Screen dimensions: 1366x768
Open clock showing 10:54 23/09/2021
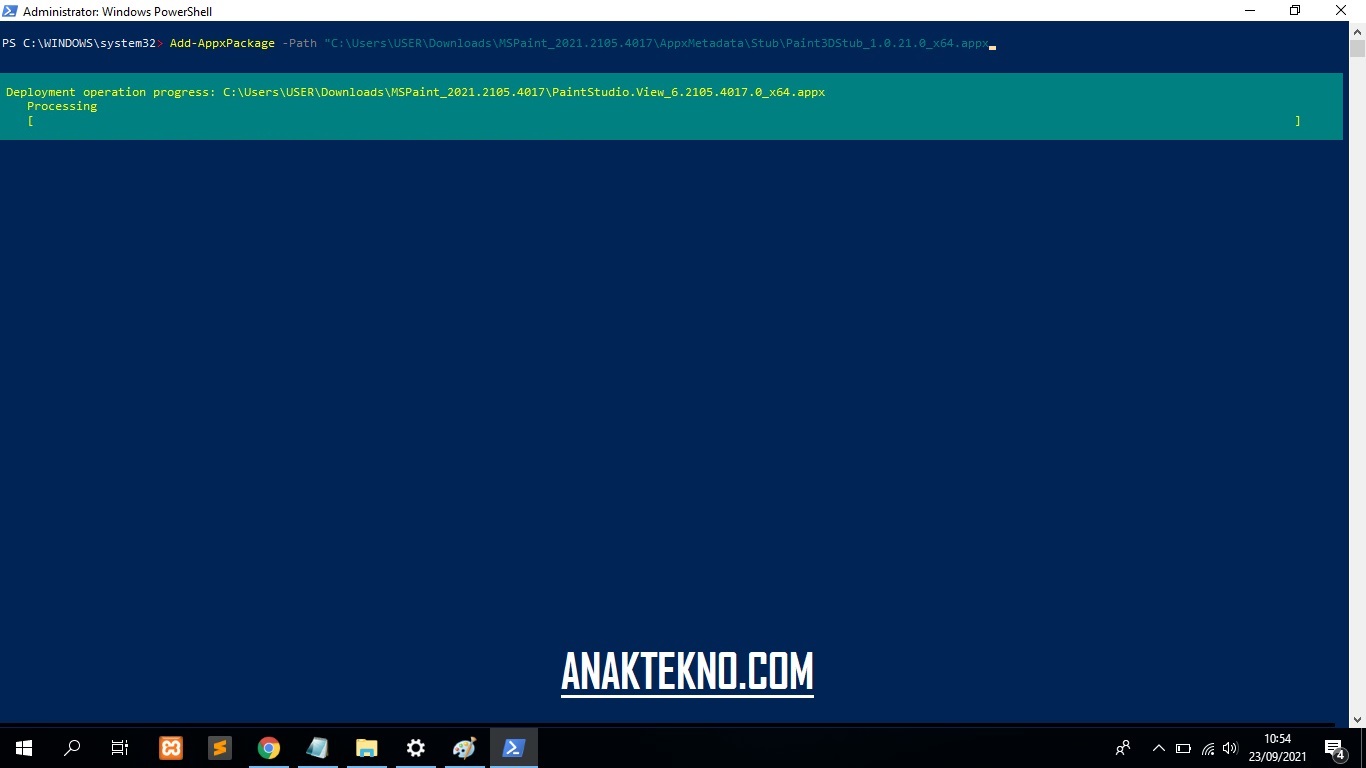[1277, 748]
